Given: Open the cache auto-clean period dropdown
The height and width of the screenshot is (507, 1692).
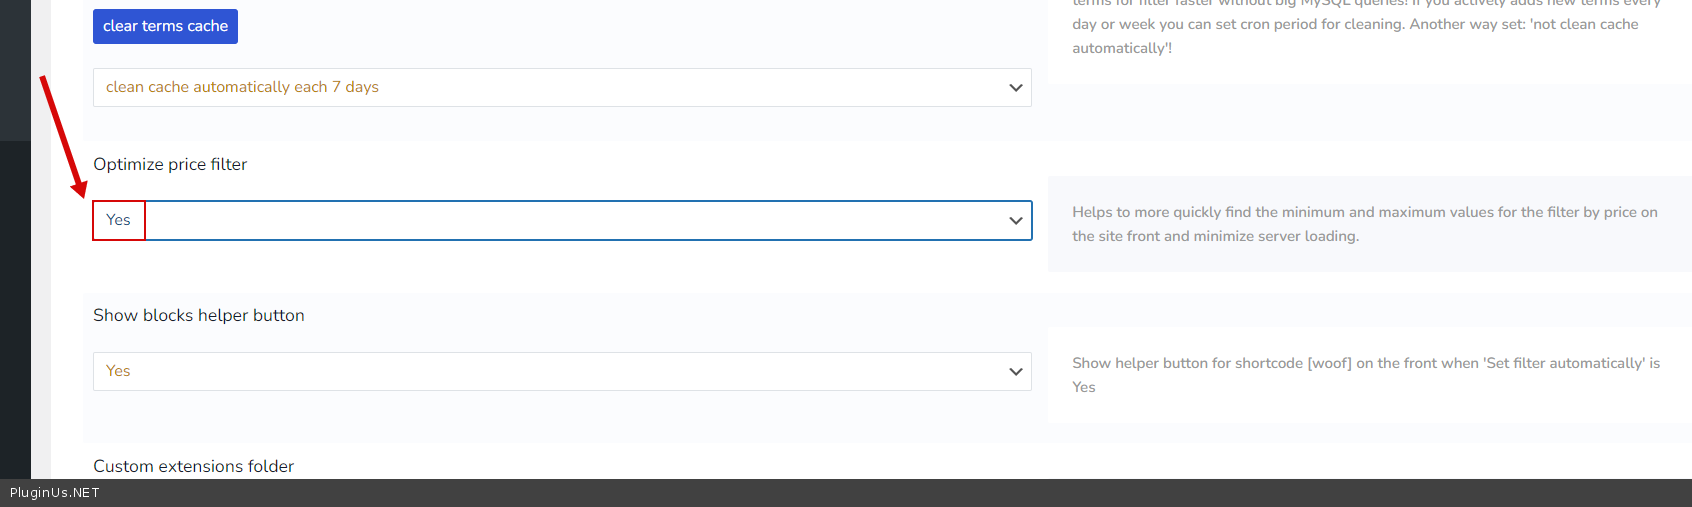Looking at the screenshot, I should click(x=561, y=87).
